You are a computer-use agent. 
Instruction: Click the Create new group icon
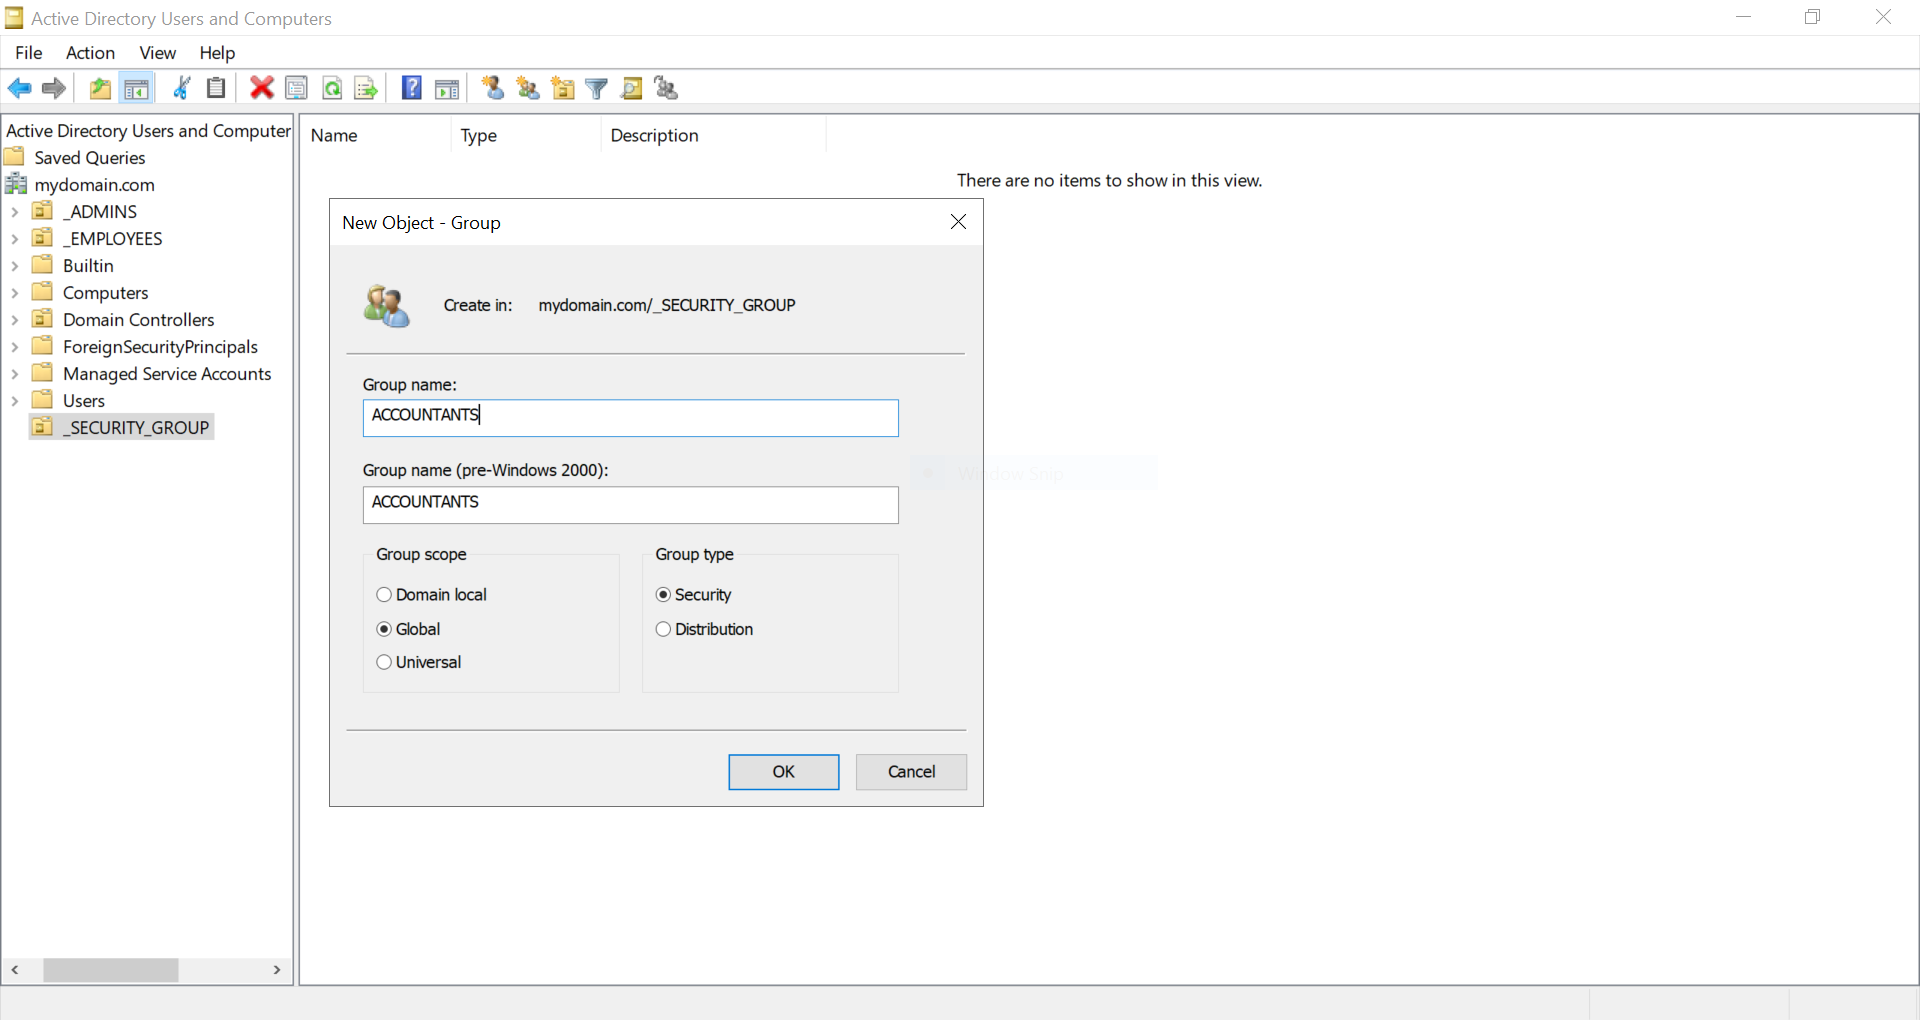(528, 88)
